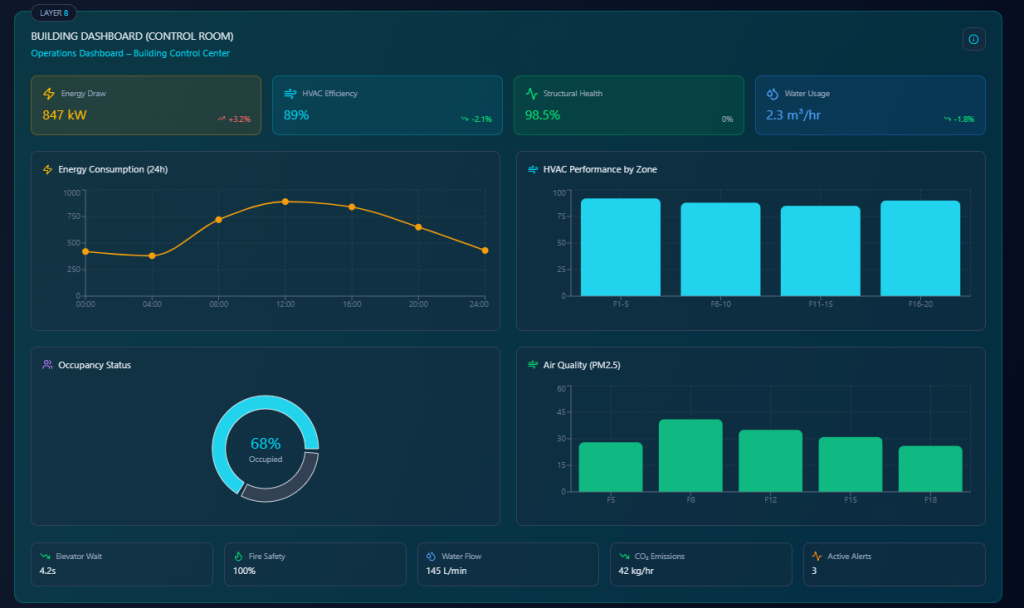
Task: Click the info icon in top-right corner
Action: coord(974,39)
